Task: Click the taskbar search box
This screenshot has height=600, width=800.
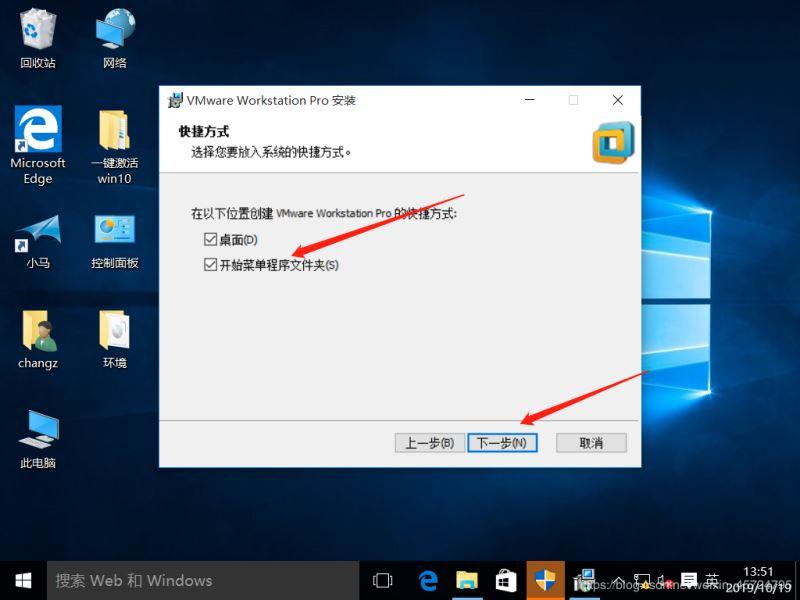Action: coord(200,580)
